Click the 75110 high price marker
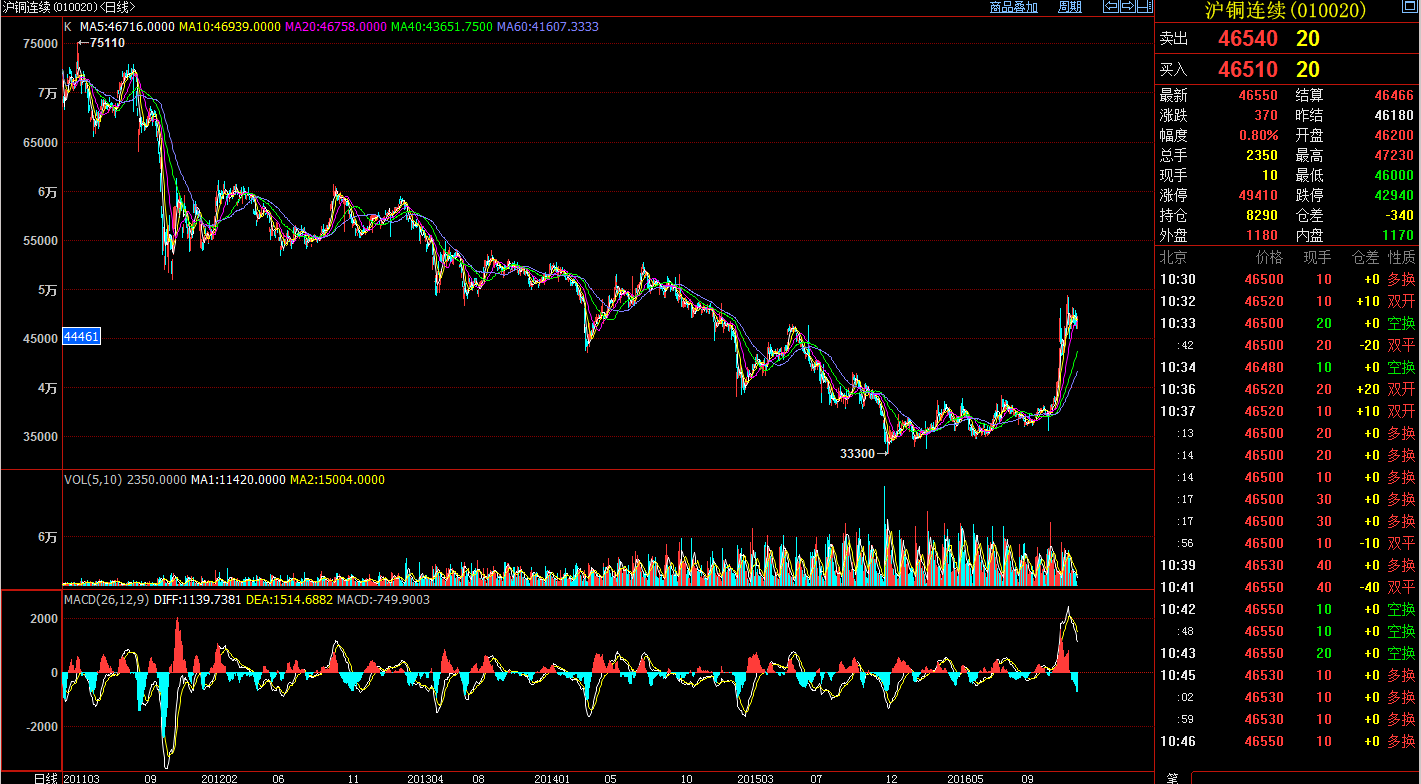The image size is (1421, 784). tap(107, 43)
